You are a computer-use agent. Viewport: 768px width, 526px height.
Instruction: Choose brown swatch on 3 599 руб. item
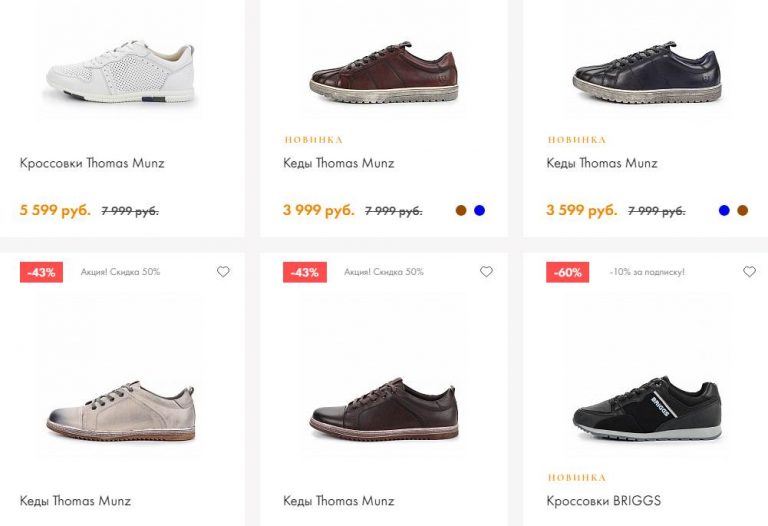[742, 211]
